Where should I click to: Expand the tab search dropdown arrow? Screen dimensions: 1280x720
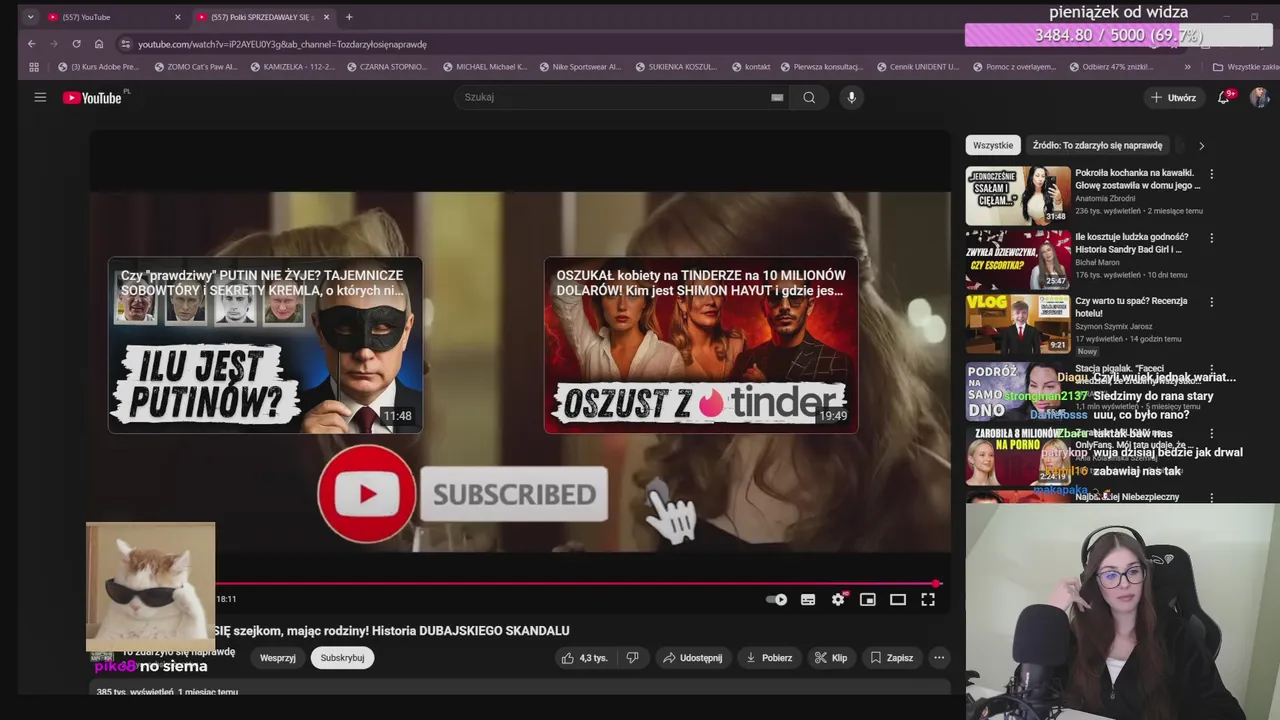pos(30,17)
